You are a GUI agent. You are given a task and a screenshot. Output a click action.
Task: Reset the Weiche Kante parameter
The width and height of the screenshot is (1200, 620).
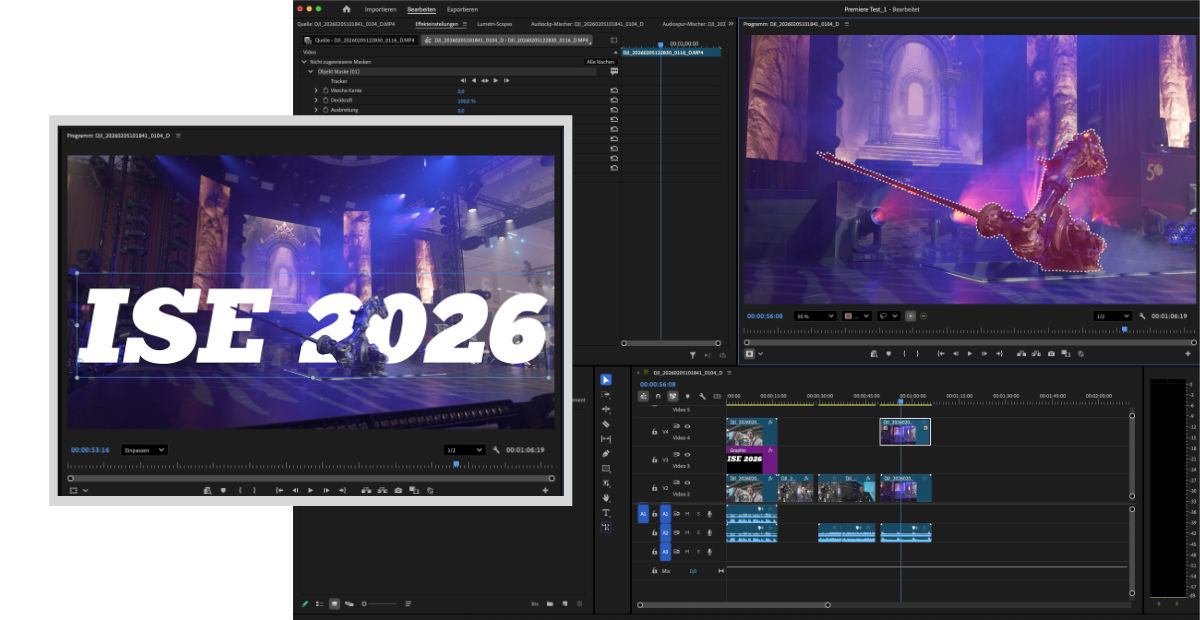[x=614, y=90]
